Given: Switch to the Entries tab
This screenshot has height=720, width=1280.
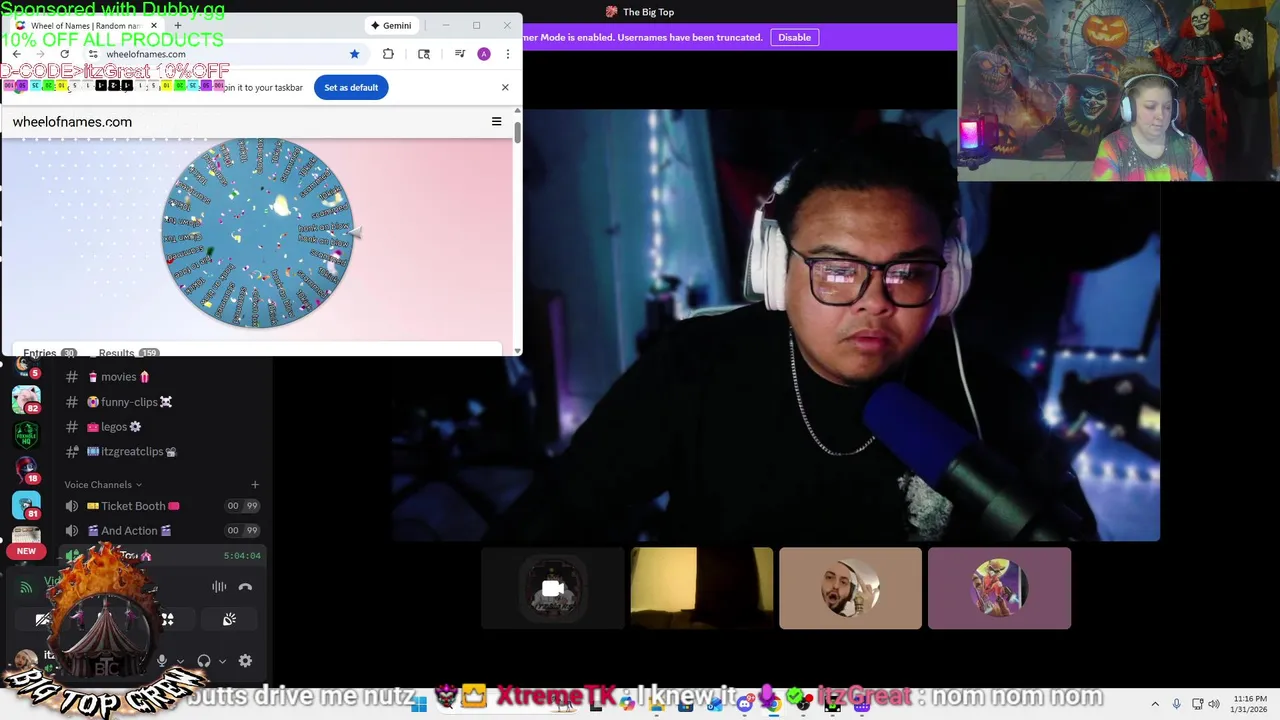Looking at the screenshot, I should pos(50,353).
